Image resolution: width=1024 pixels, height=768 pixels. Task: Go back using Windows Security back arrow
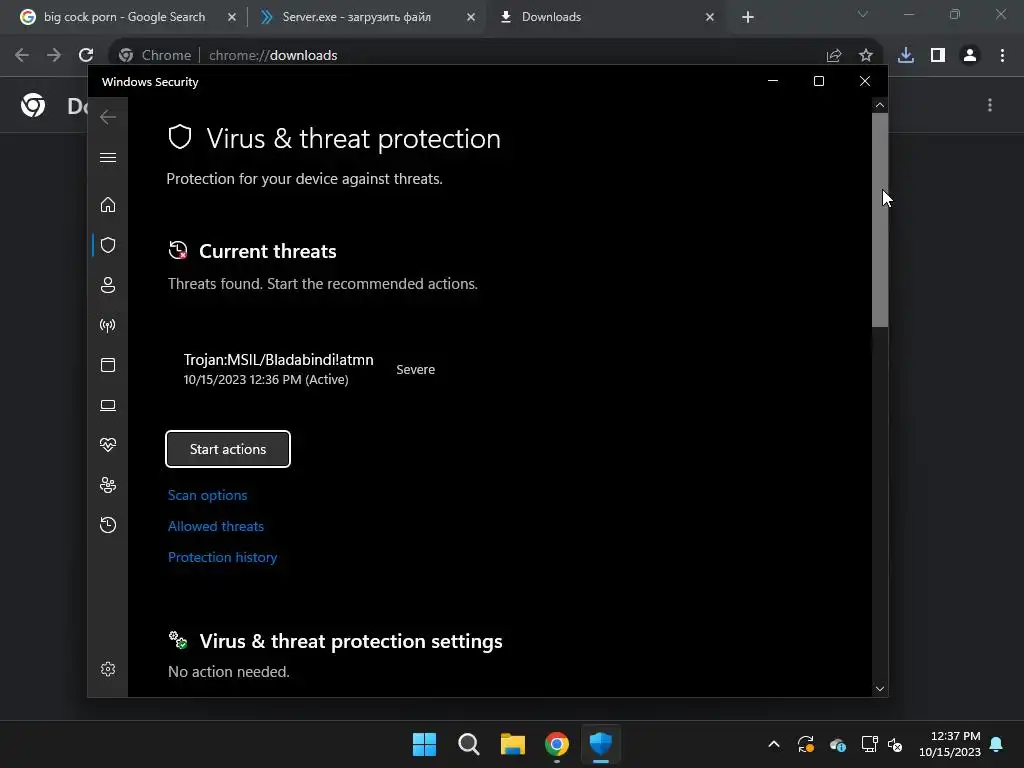[x=108, y=117]
